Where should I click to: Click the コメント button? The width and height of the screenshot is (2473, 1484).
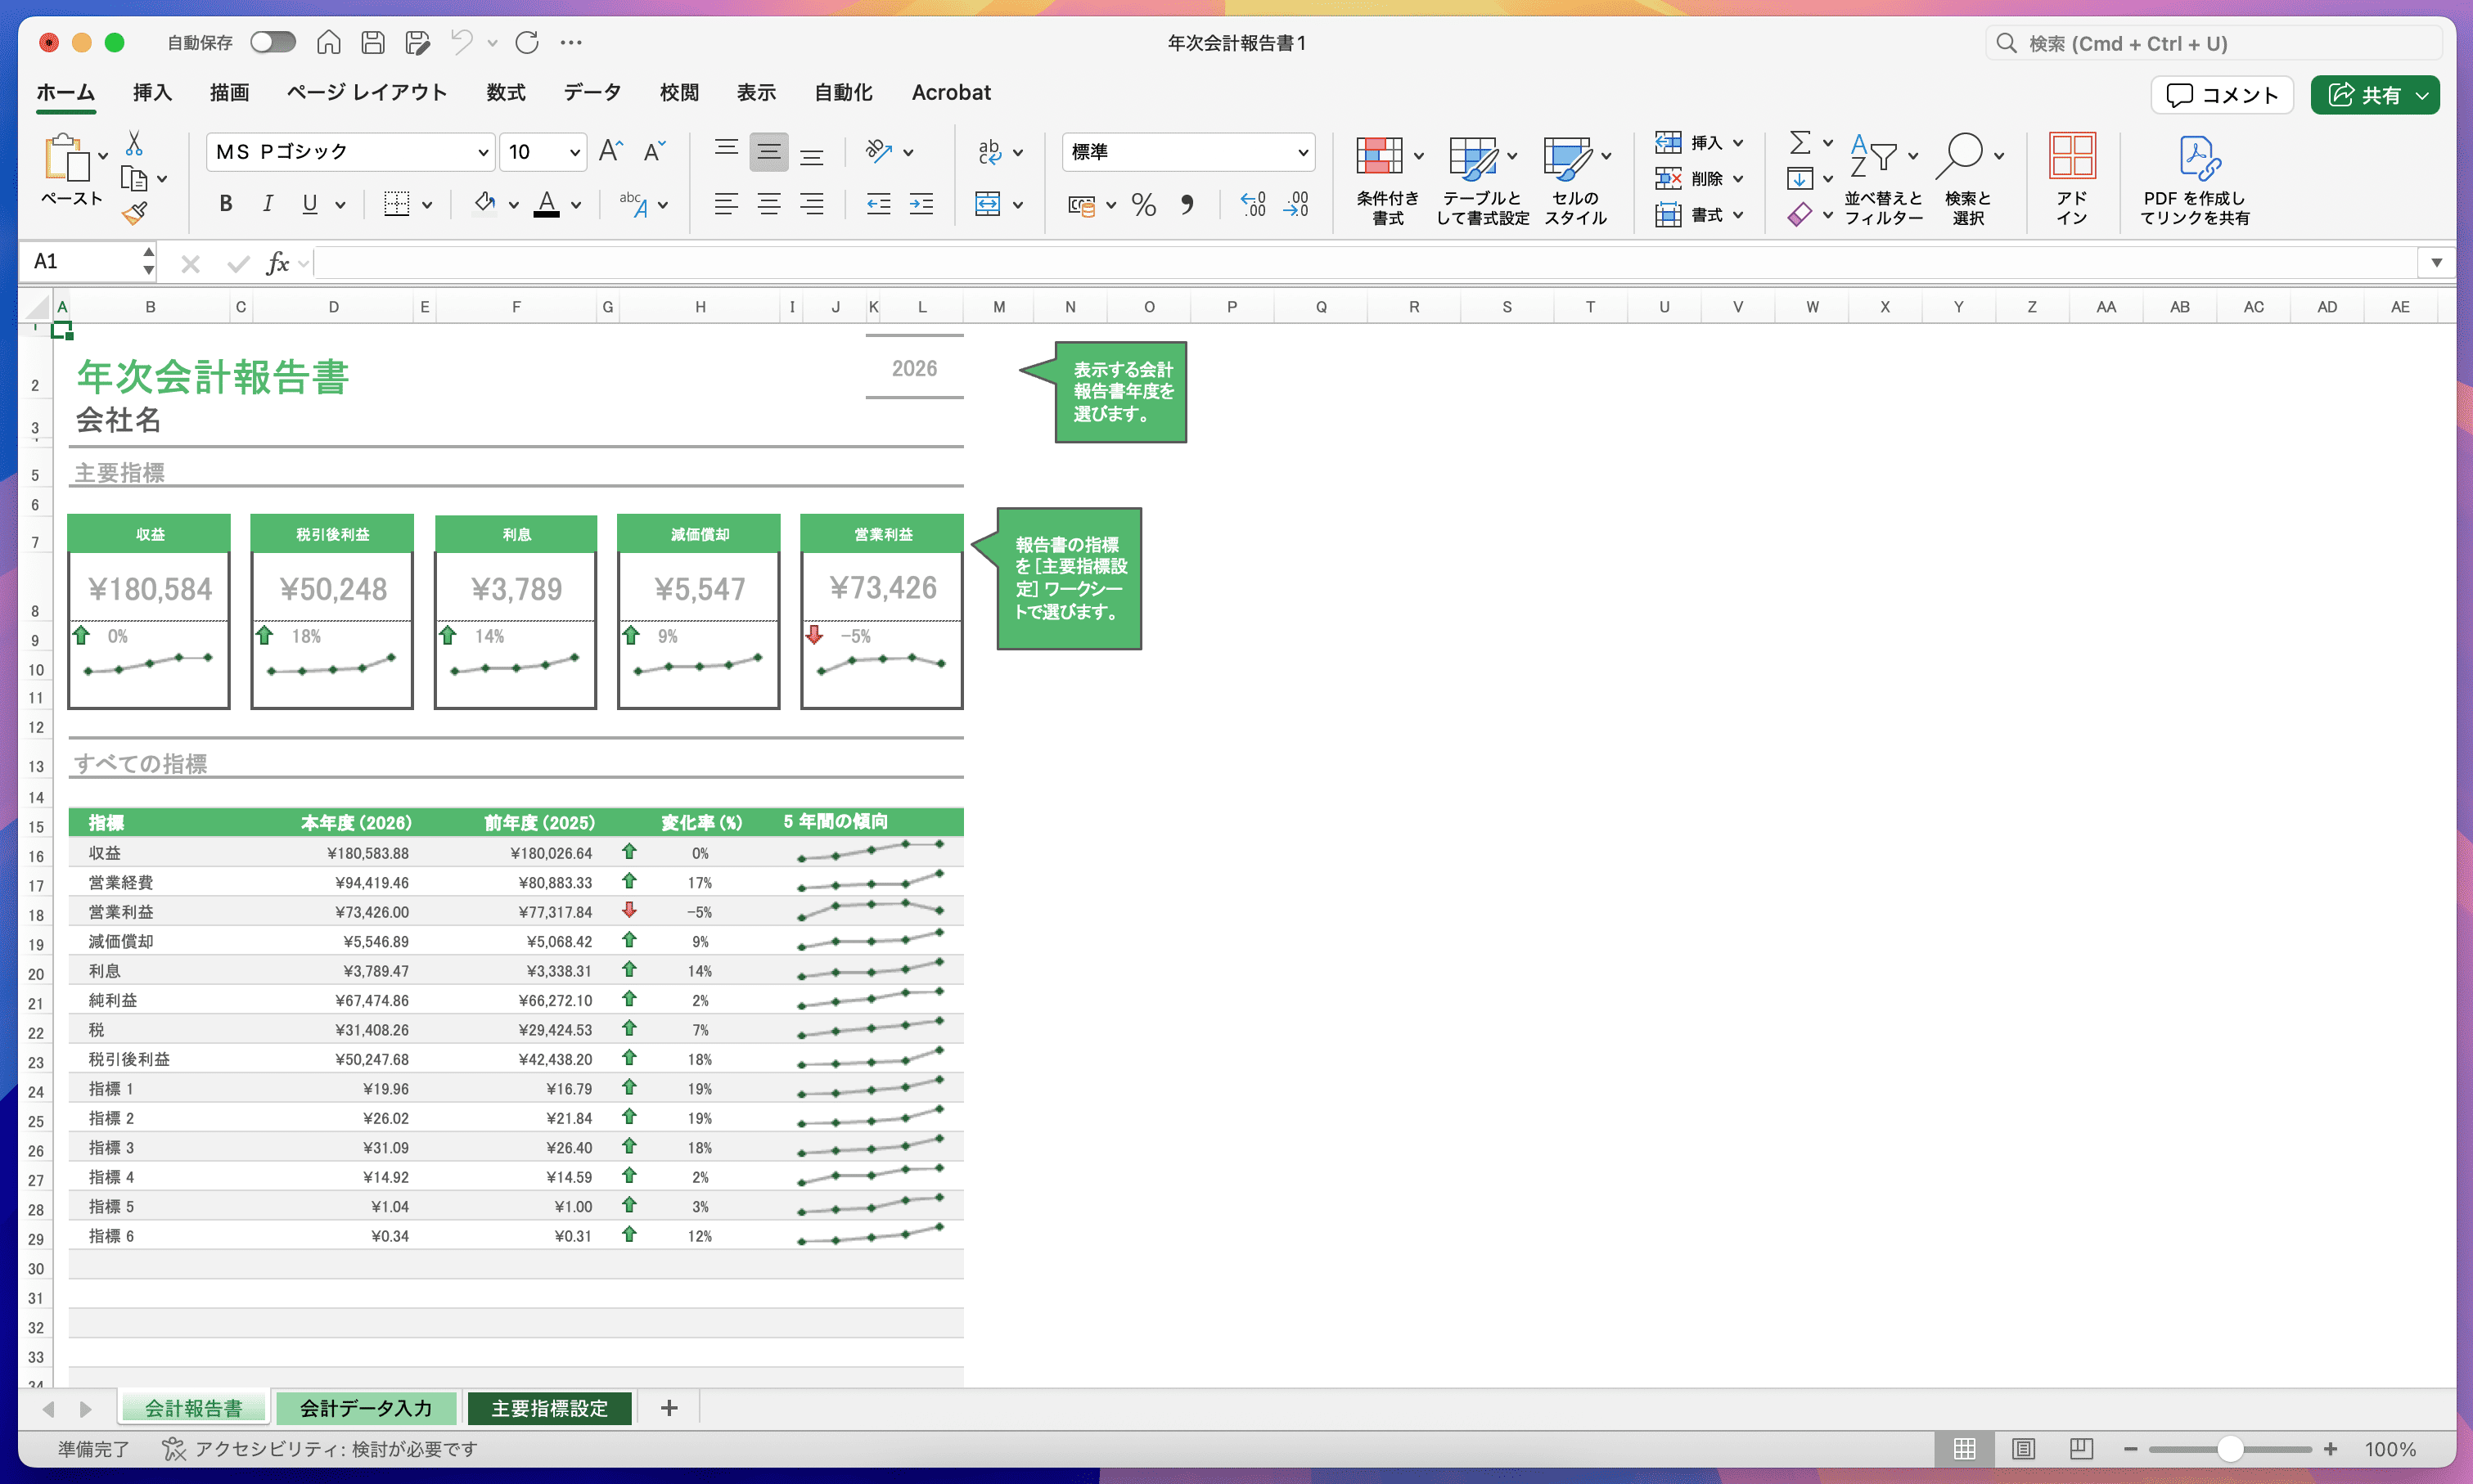tap(2222, 95)
